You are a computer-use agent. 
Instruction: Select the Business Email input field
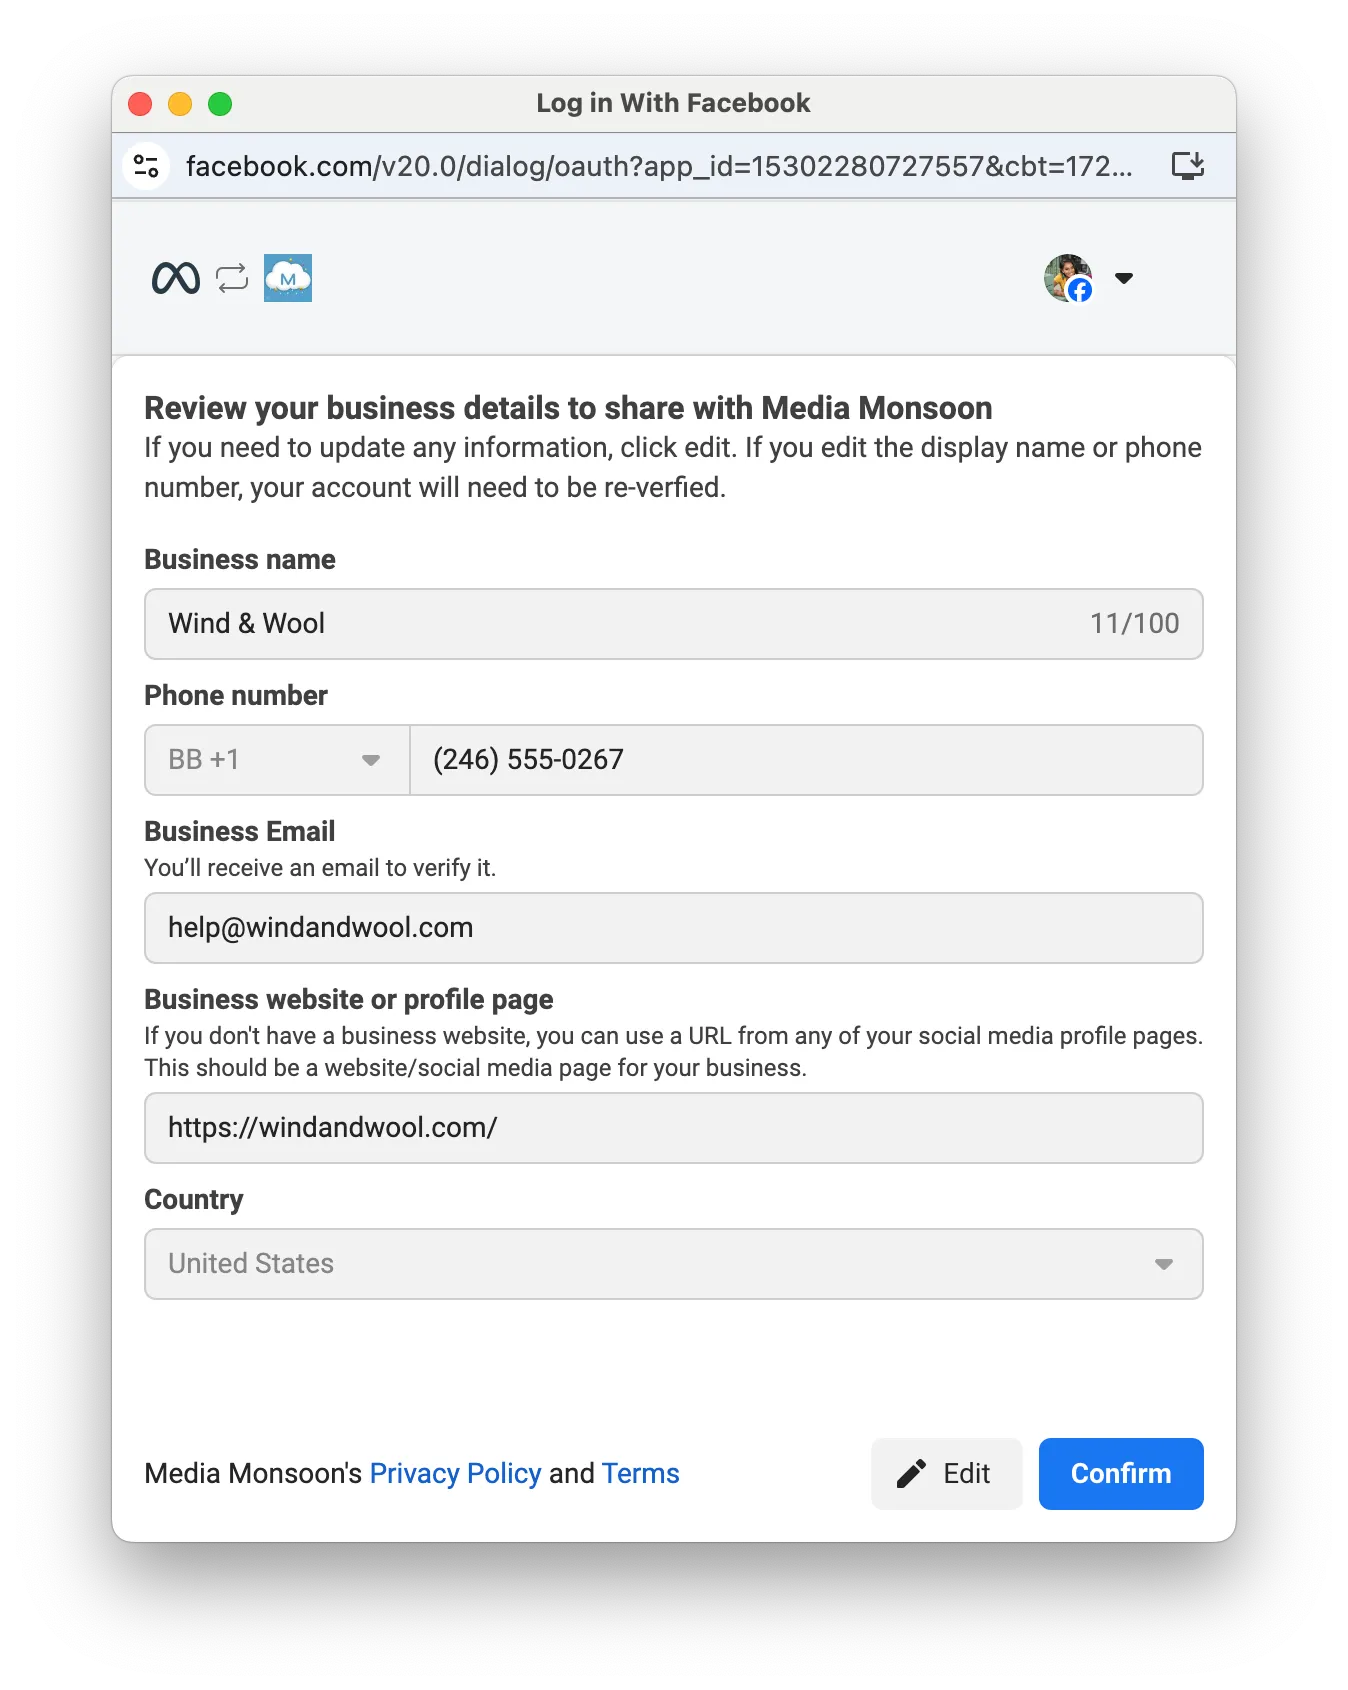673,928
